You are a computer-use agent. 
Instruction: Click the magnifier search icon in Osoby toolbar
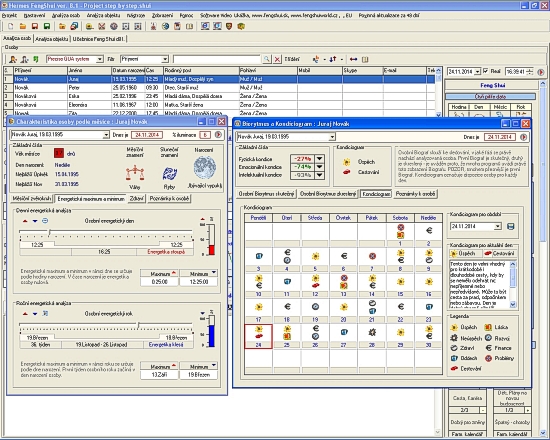[267, 59]
